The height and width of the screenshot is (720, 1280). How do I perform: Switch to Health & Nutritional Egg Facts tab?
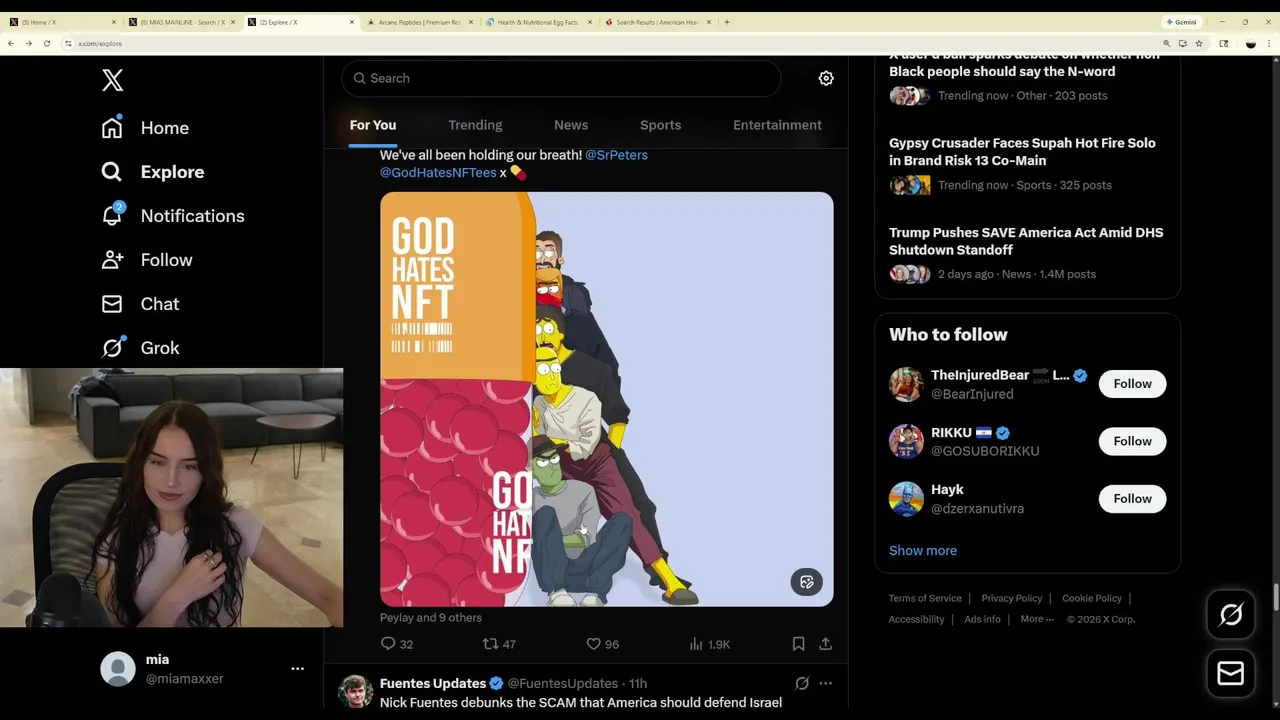(x=538, y=22)
